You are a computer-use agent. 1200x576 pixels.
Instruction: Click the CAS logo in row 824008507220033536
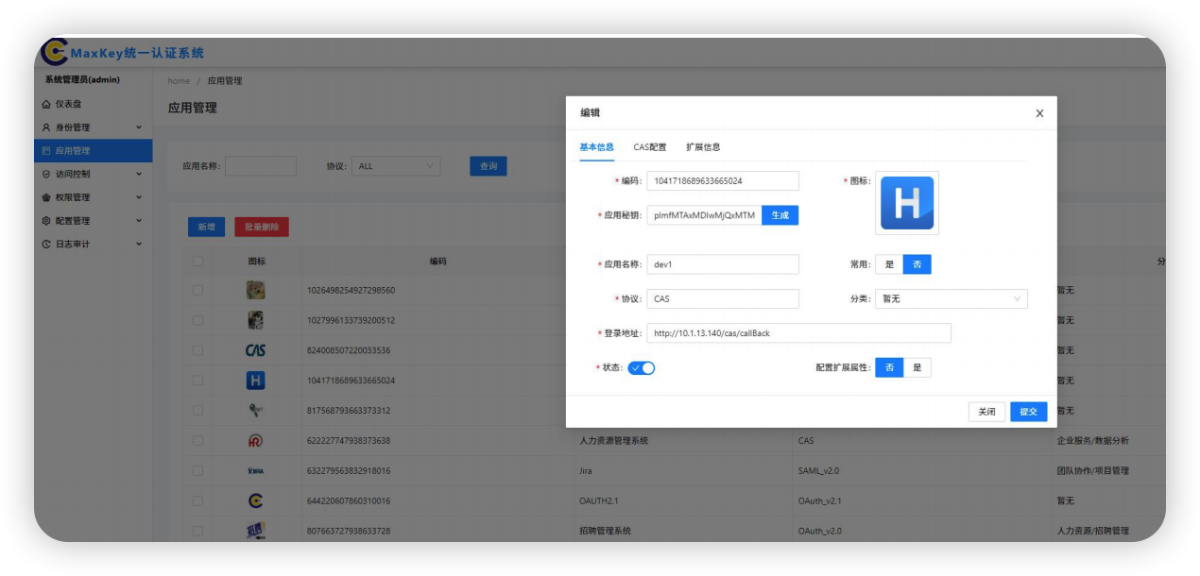256,350
